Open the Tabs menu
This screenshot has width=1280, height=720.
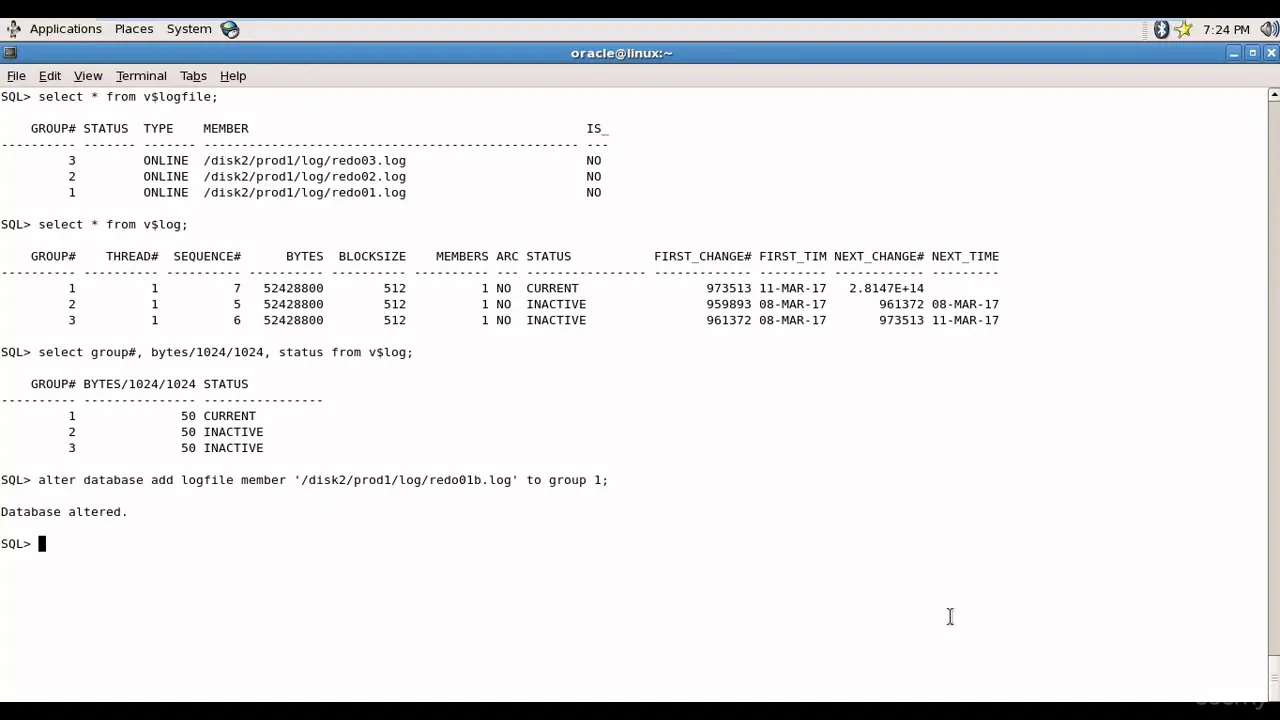[x=193, y=76]
